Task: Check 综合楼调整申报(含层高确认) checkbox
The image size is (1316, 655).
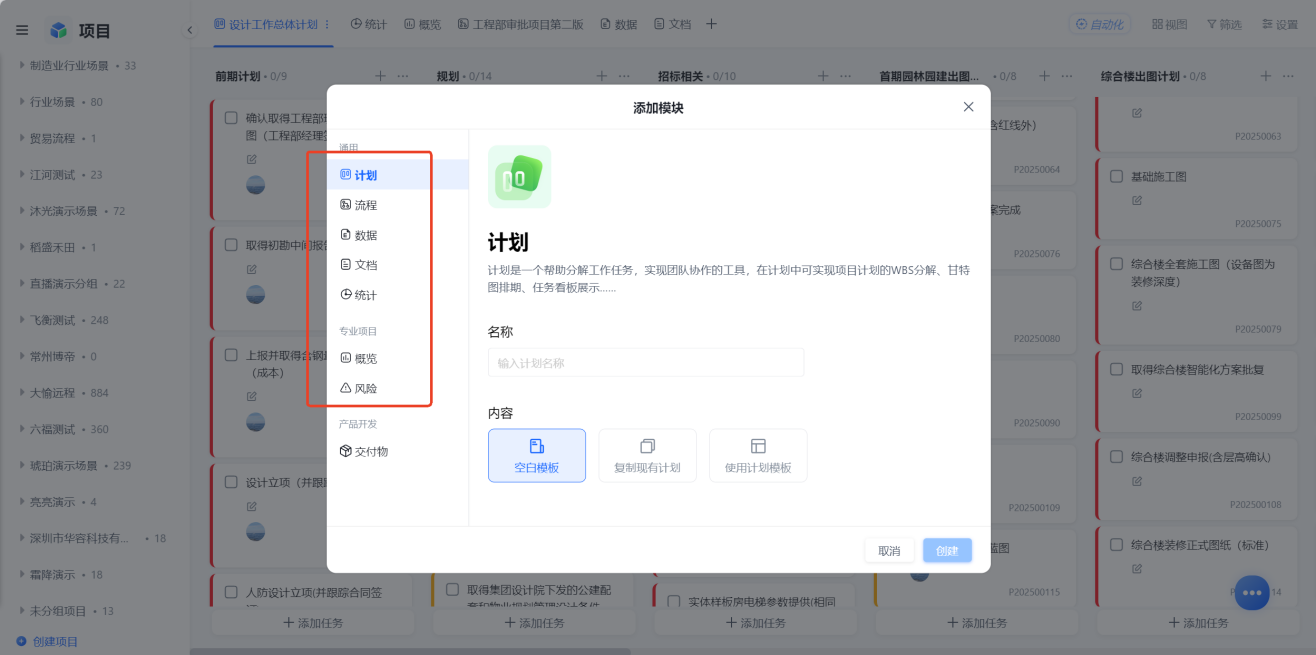Action: coord(1117,458)
